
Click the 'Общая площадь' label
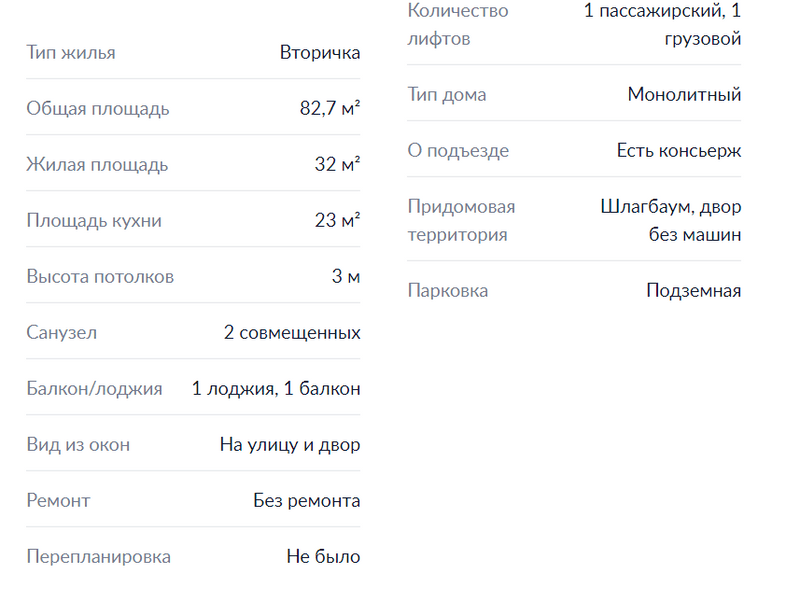click(x=98, y=109)
